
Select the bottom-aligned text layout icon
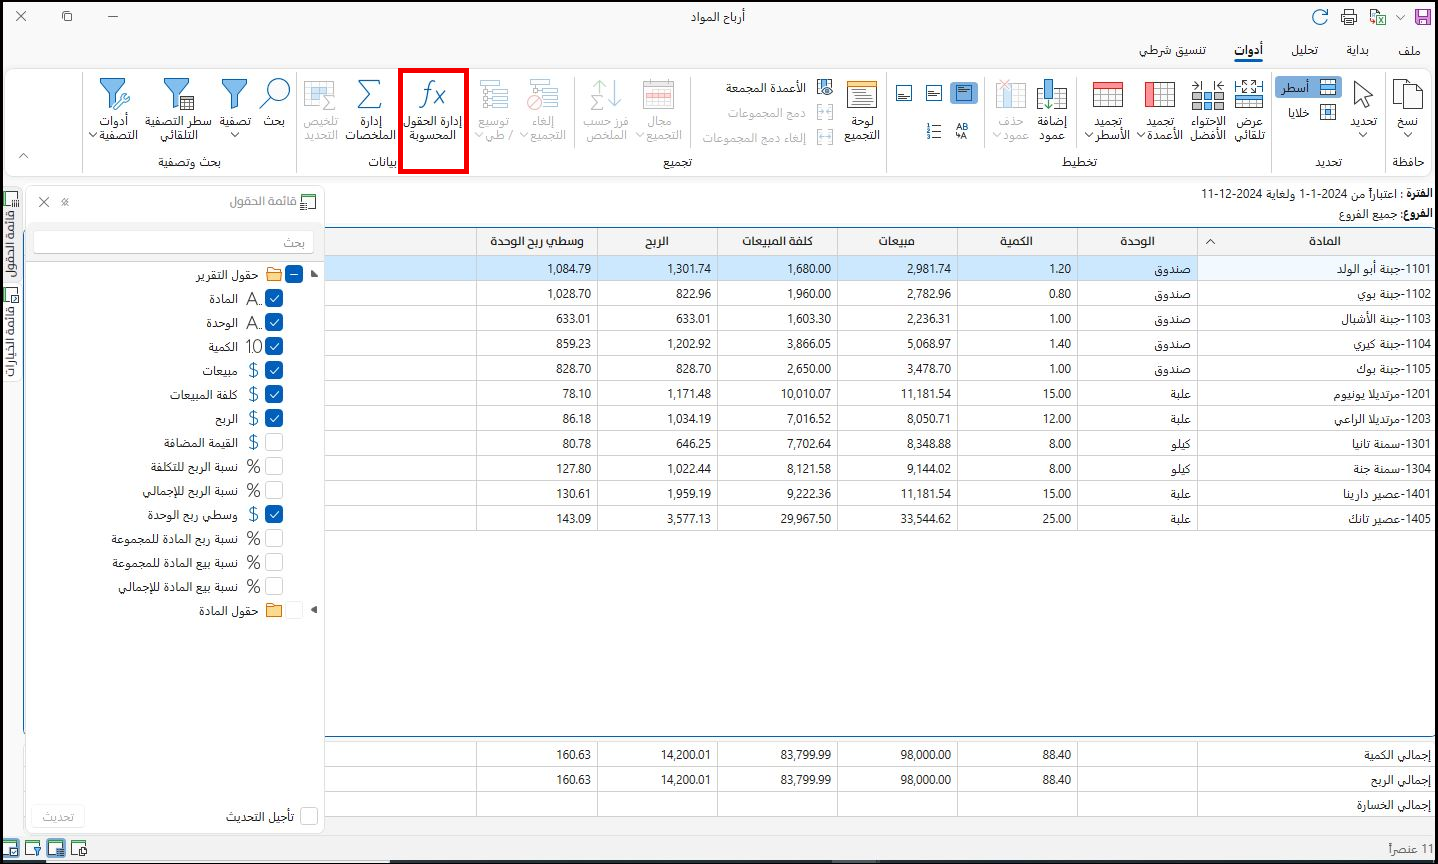[x=904, y=93]
